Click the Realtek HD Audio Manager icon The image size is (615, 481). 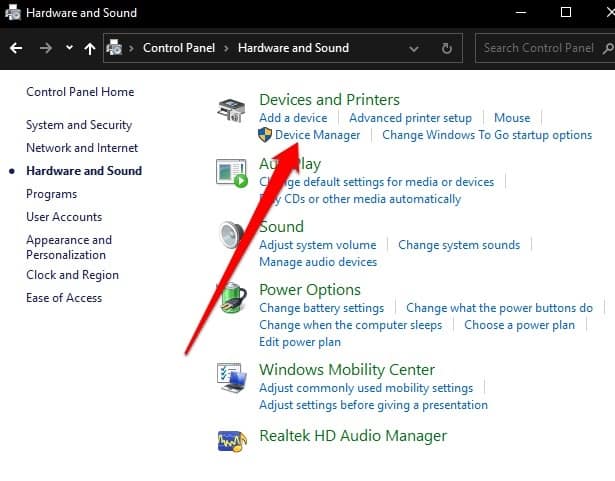[x=232, y=441]
